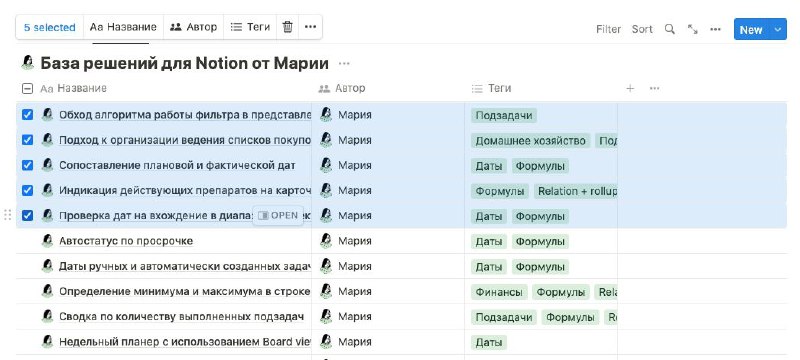
Task: Click the blue New button
Action: coord(752,30)
